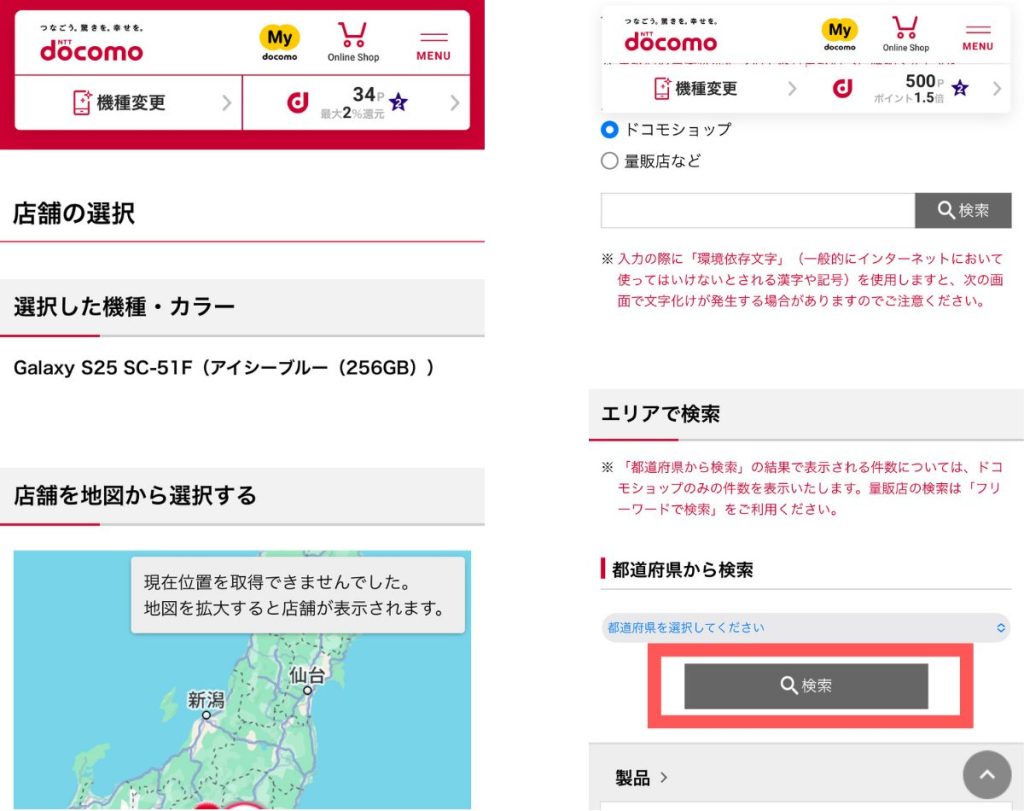Screen dimensions: 1024x811
Task: Open the 都道府県を選択してください dropdown
Action: [806, 628]
